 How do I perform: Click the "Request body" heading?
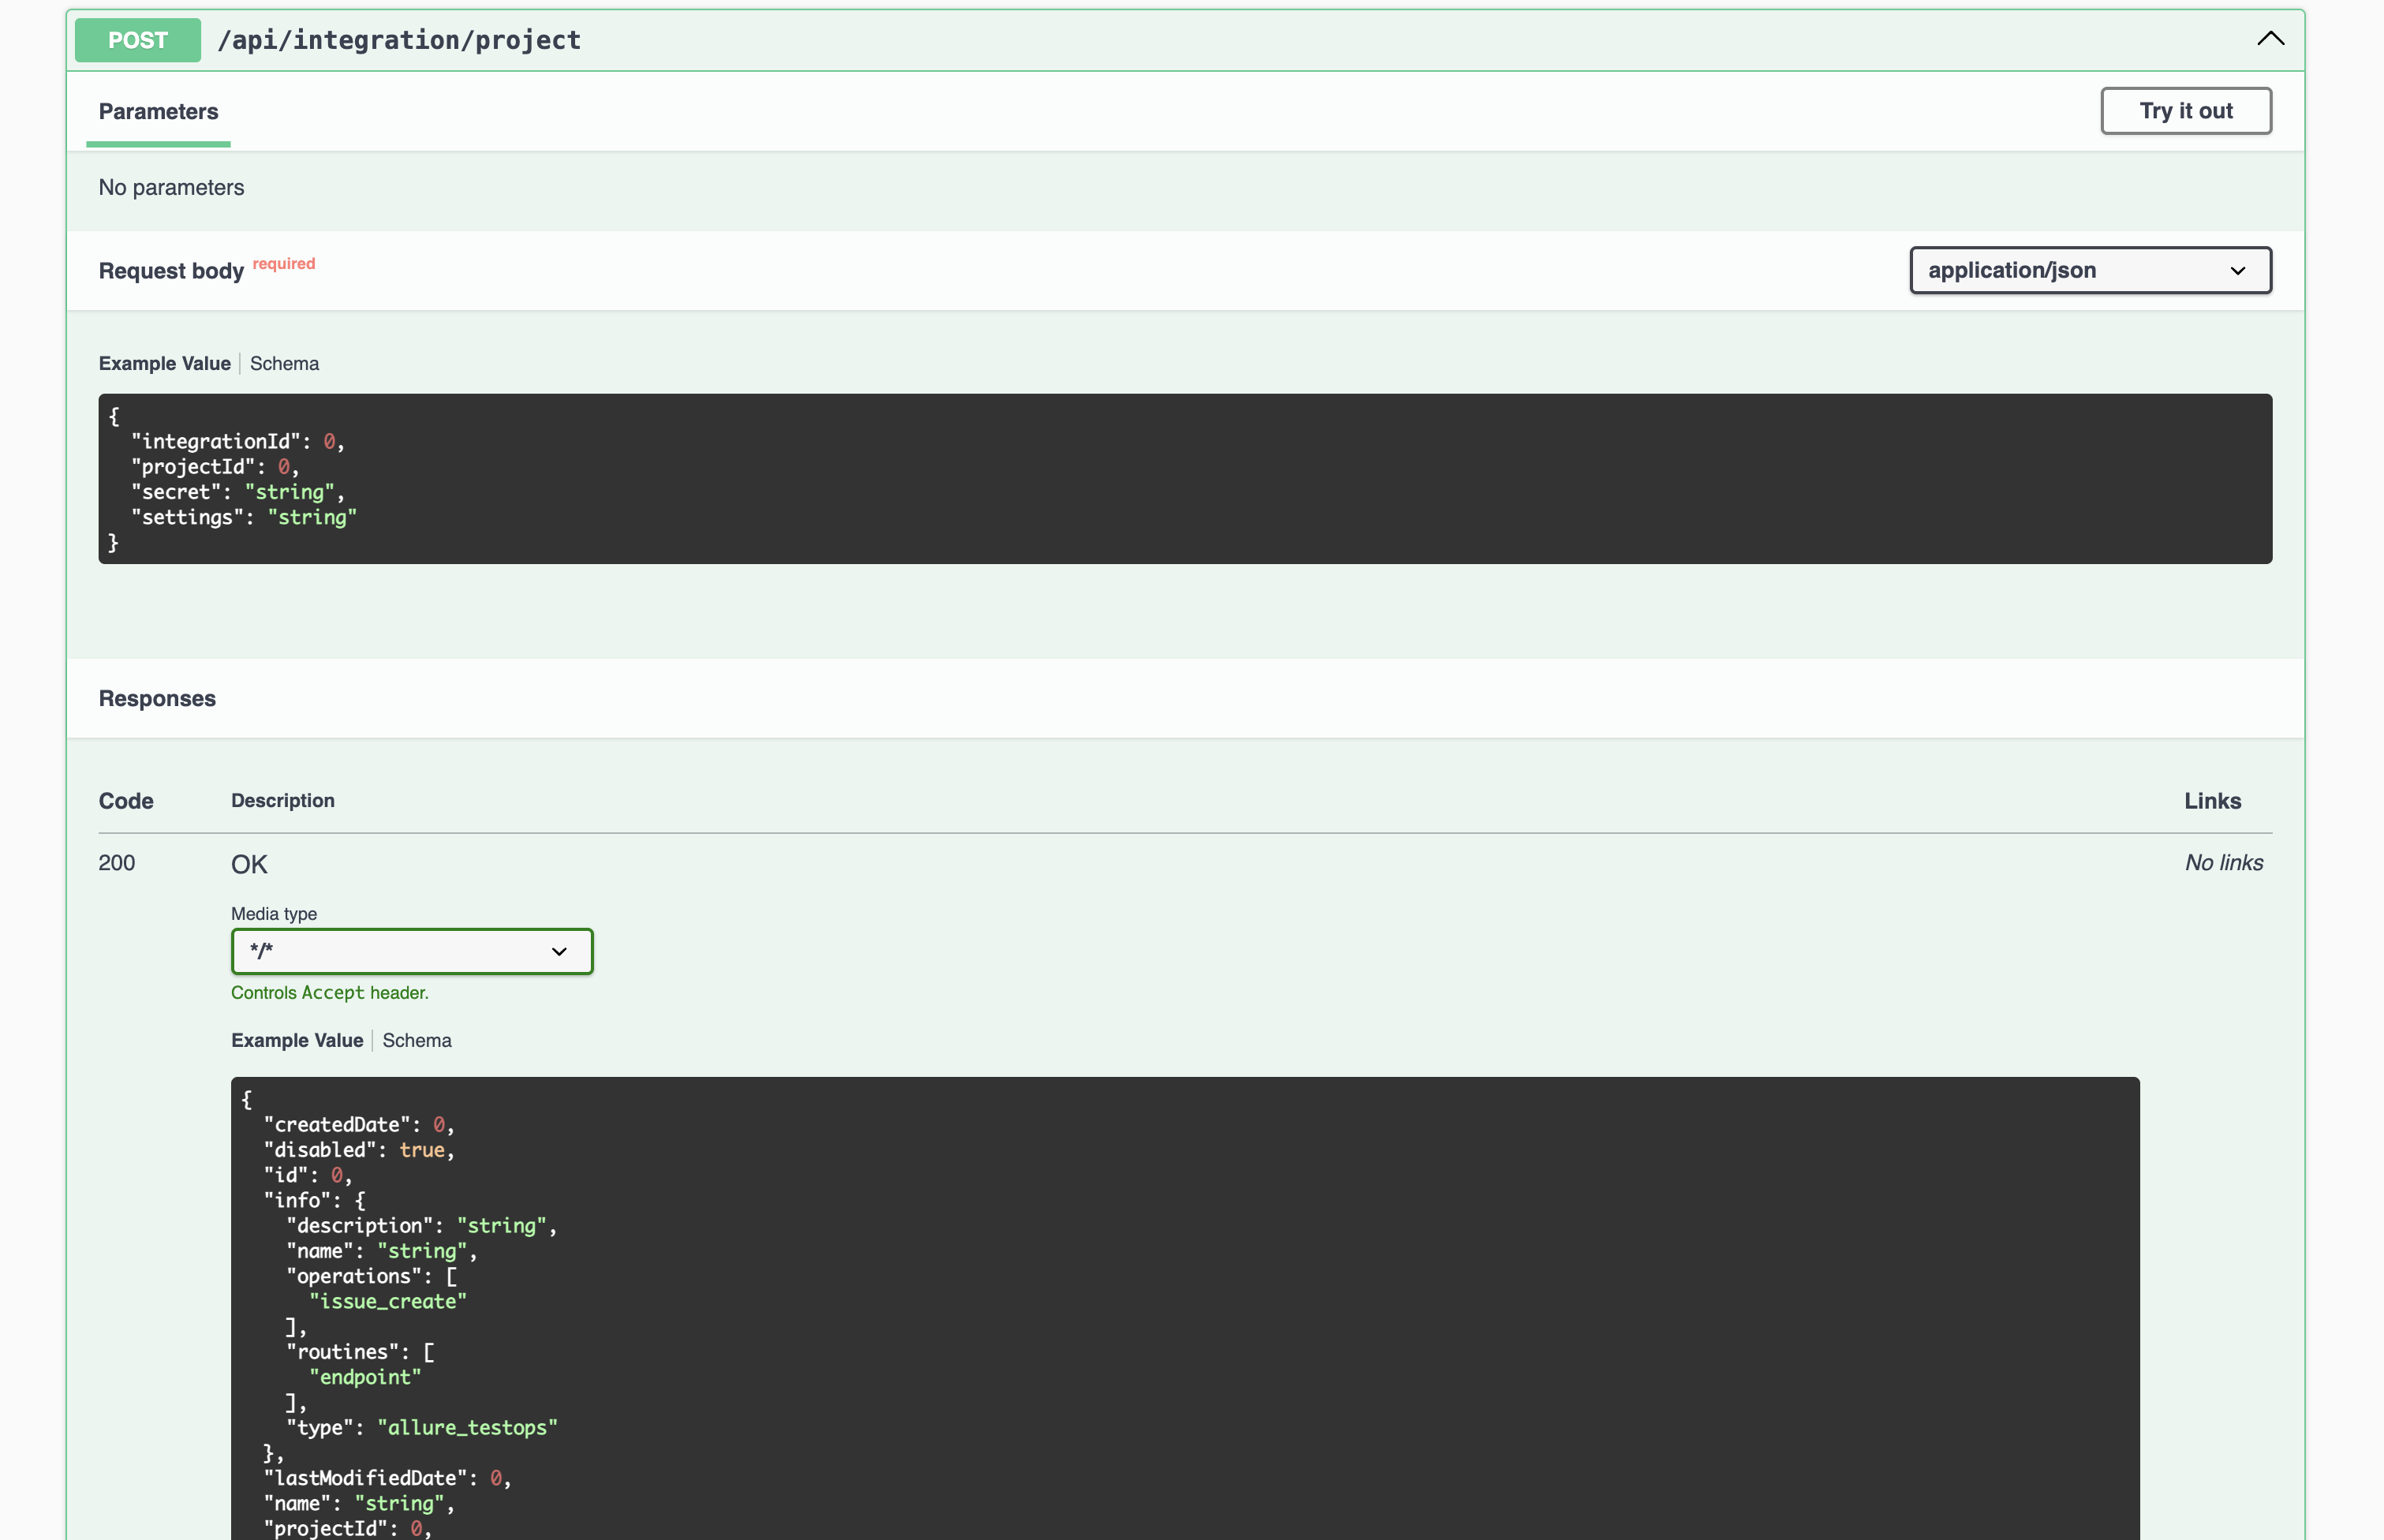click(x=171, y=271)
